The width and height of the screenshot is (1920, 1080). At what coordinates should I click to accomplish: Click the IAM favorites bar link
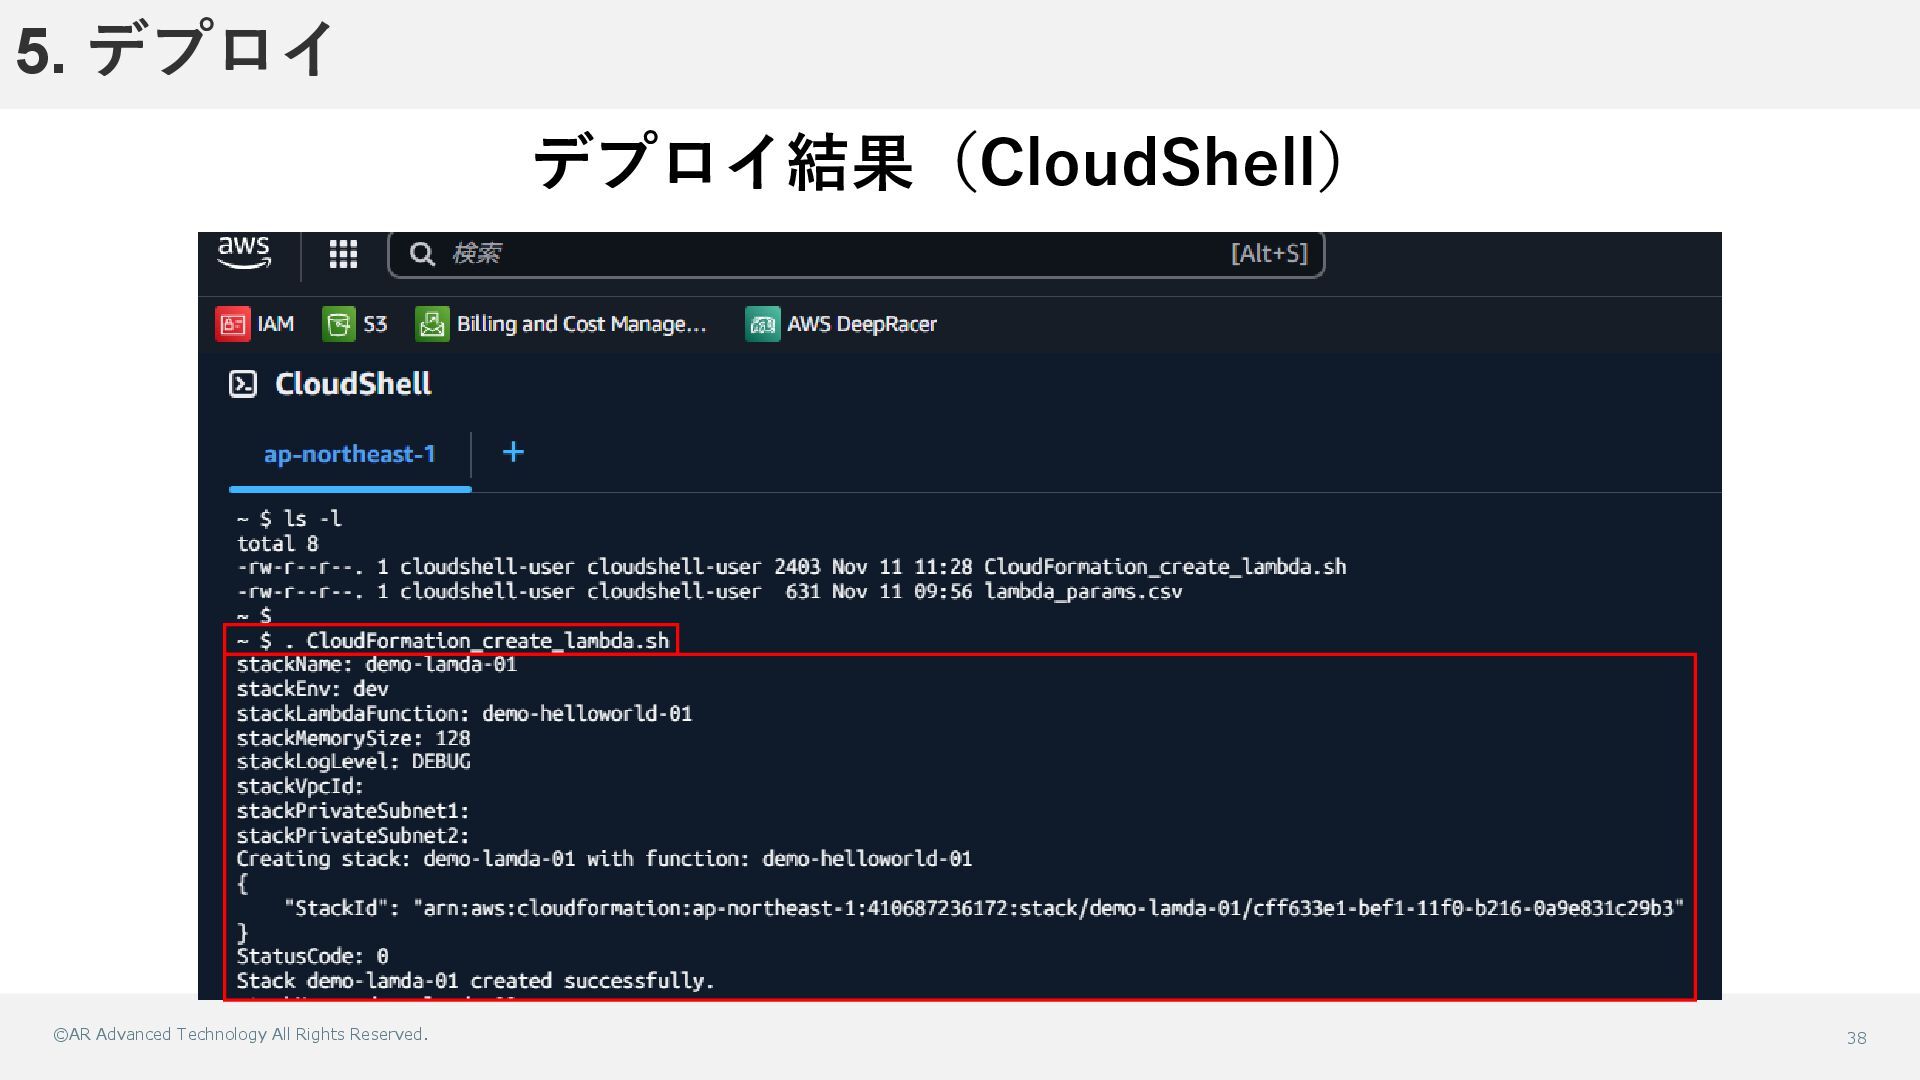(x=275, y=324)
